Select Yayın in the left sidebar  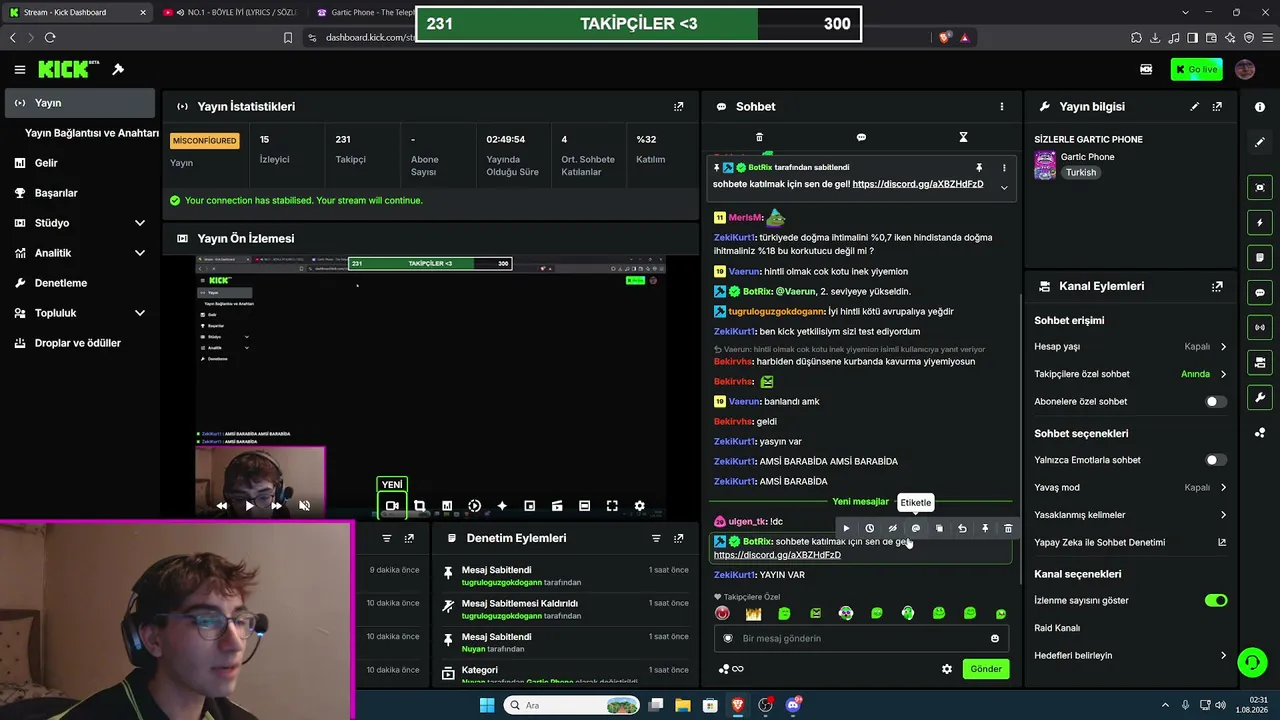tap(80, 103)
